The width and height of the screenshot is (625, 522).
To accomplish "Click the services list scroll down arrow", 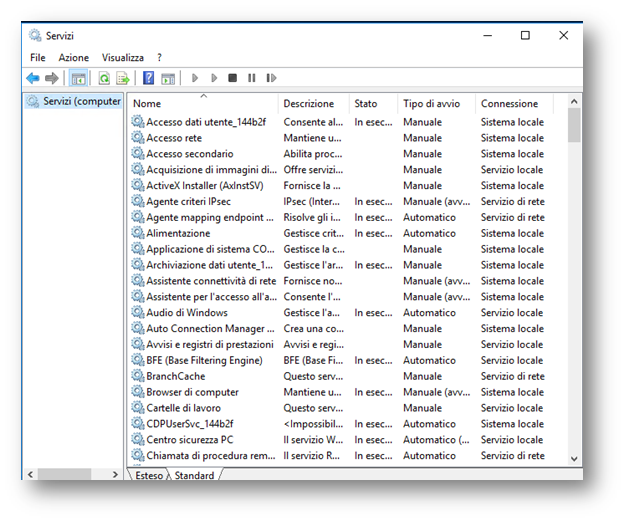I will coord(574,459).
